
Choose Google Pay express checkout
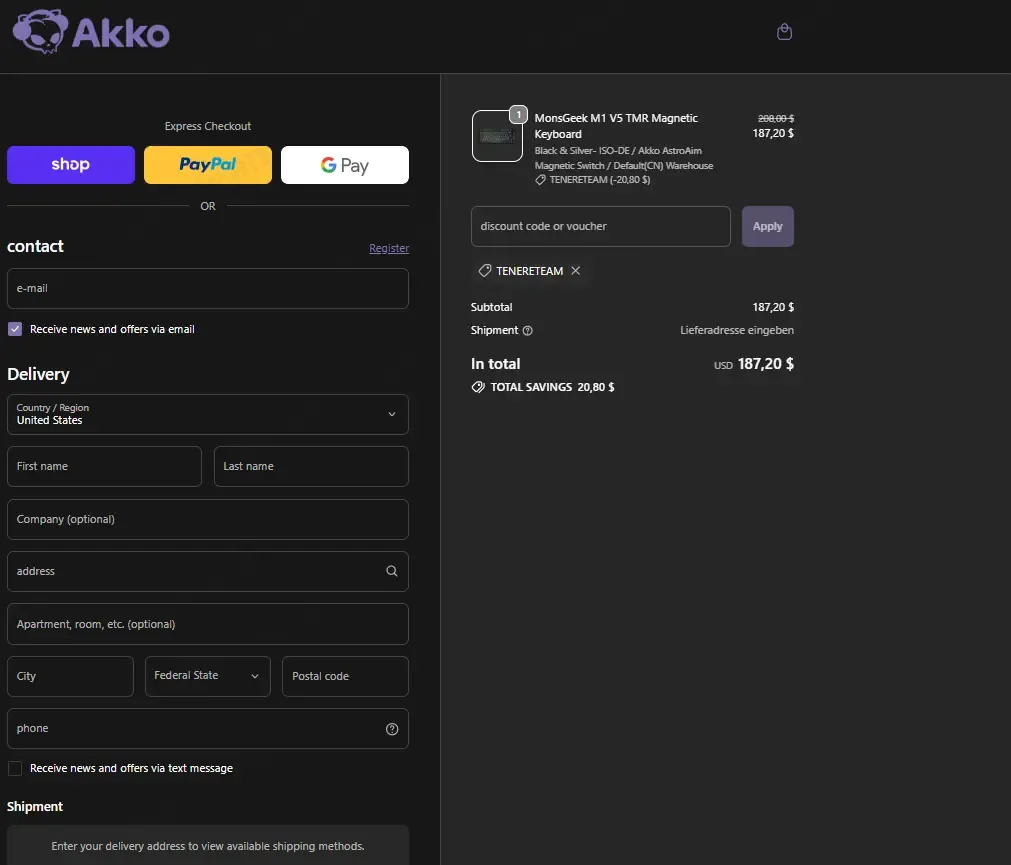coord(345,165)
